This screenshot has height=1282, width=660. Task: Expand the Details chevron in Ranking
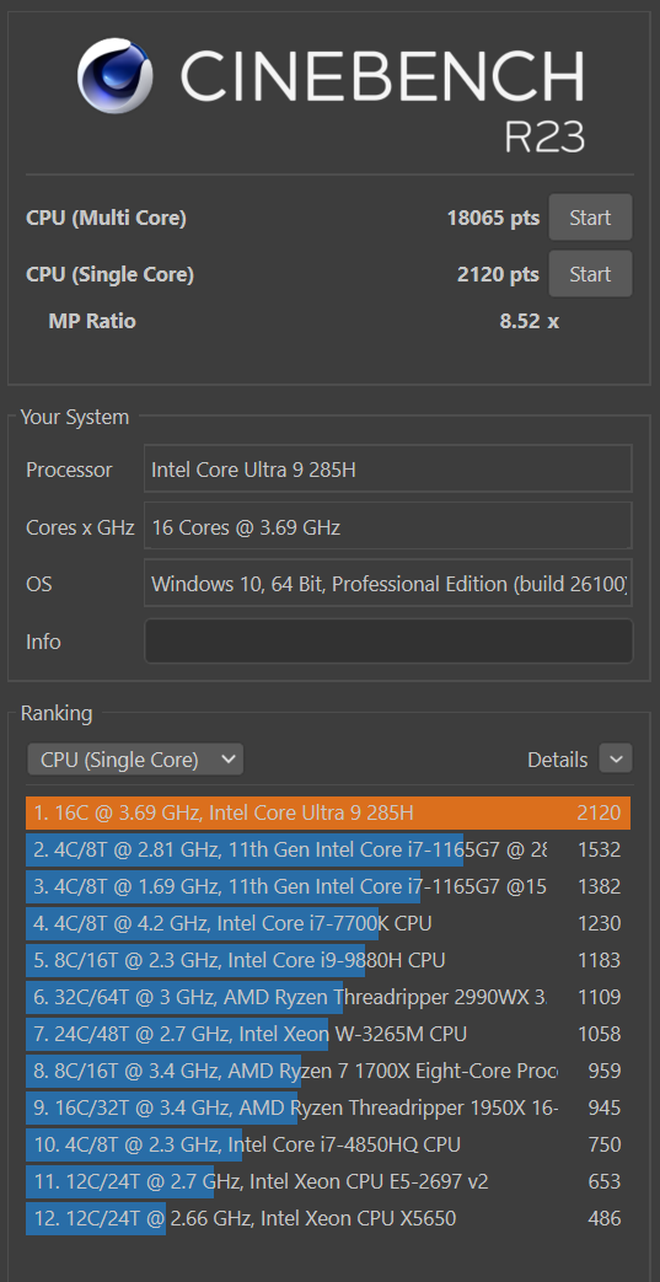[x=615, y=759]
